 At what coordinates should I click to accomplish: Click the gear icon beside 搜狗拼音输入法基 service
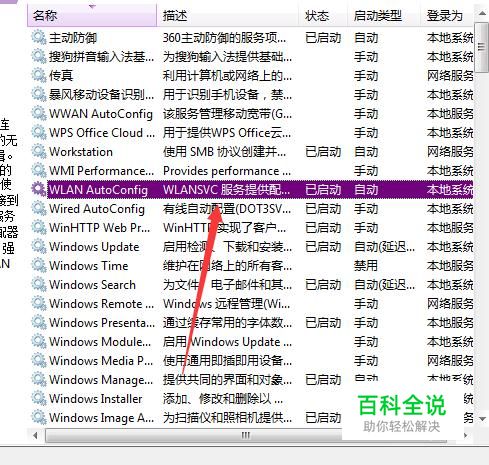39,56
